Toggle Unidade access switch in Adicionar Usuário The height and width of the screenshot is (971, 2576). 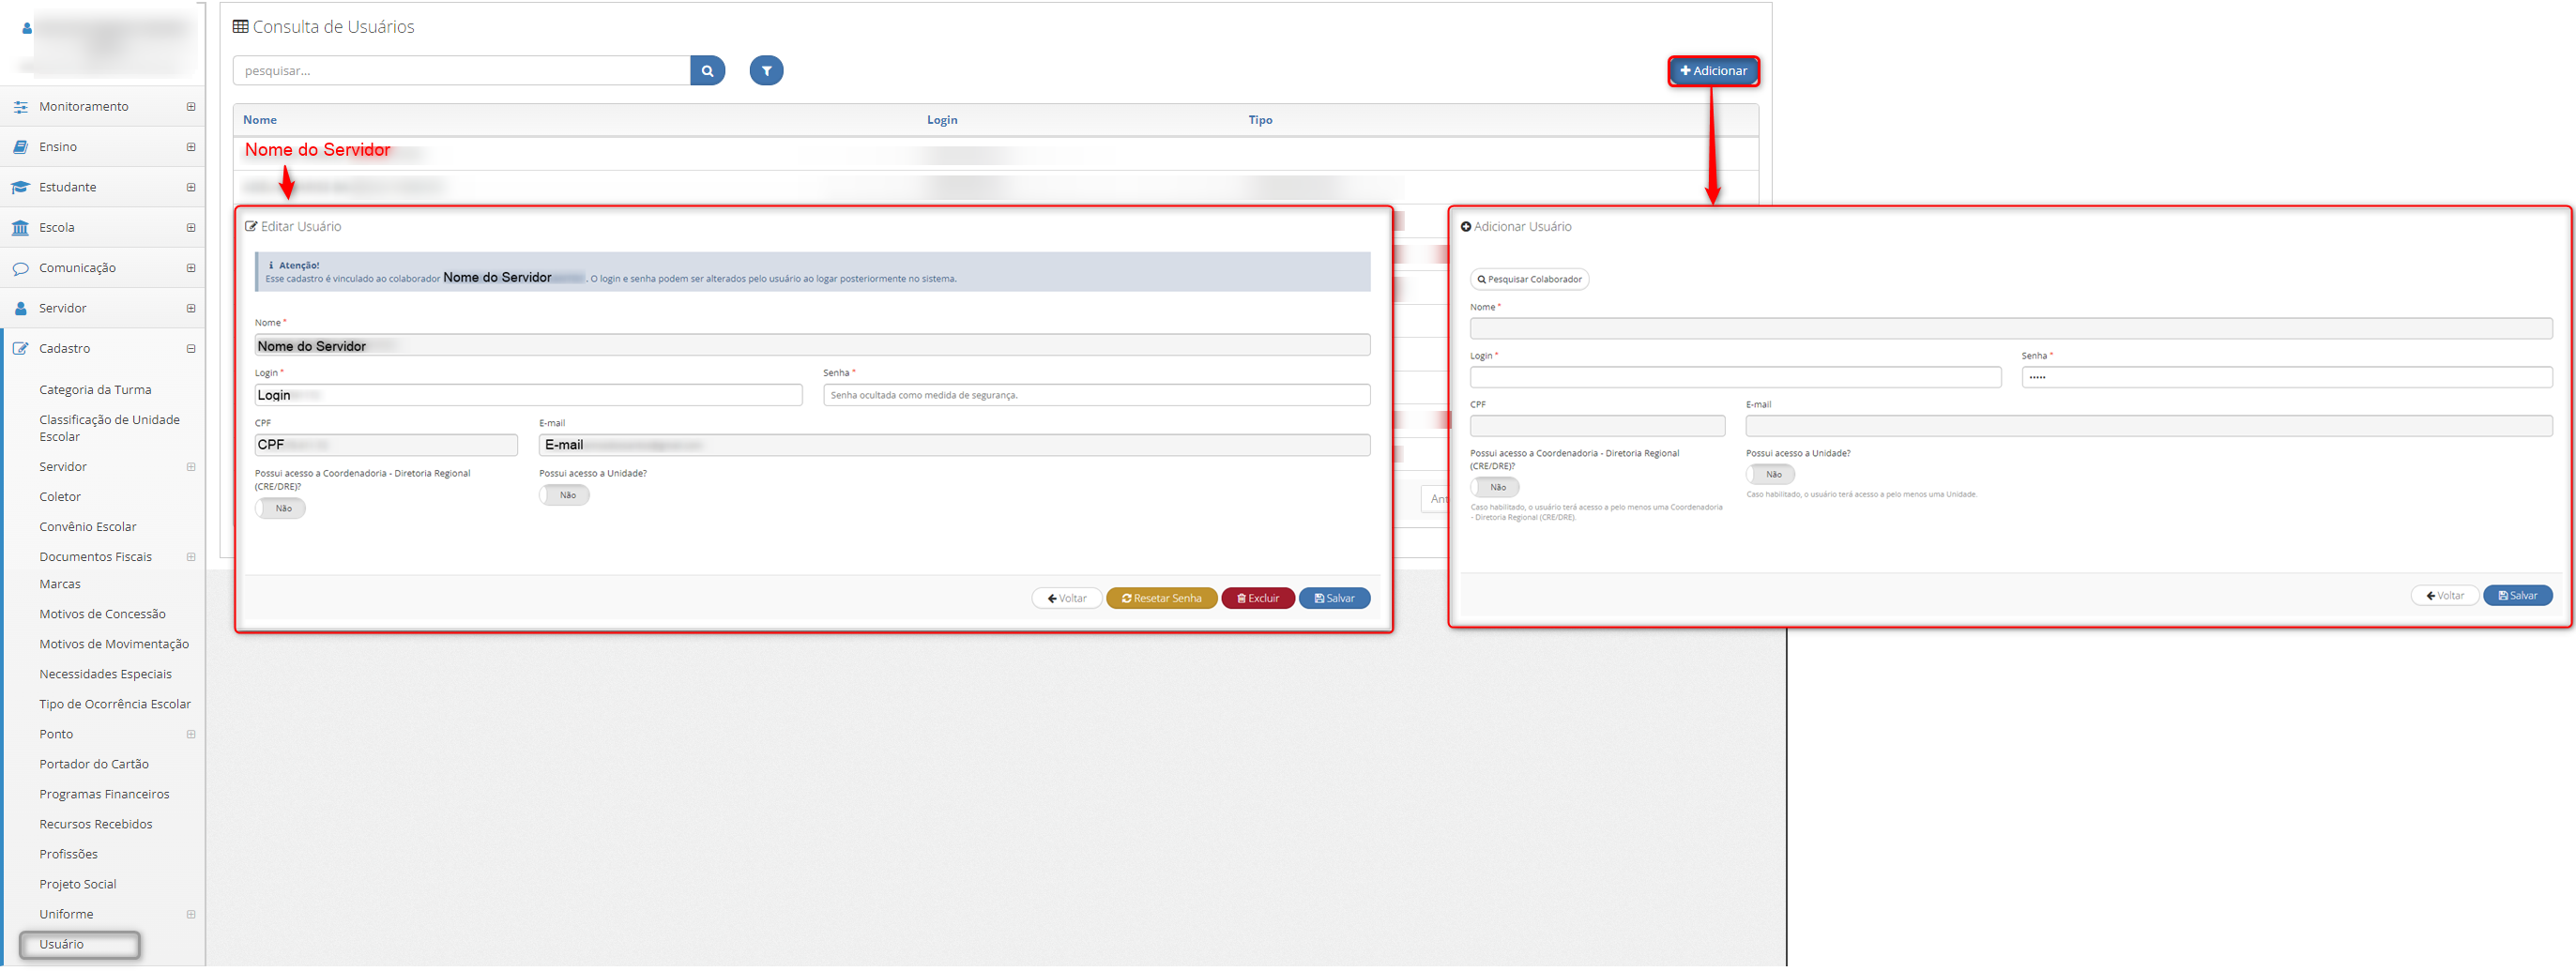click(1771, 475)
